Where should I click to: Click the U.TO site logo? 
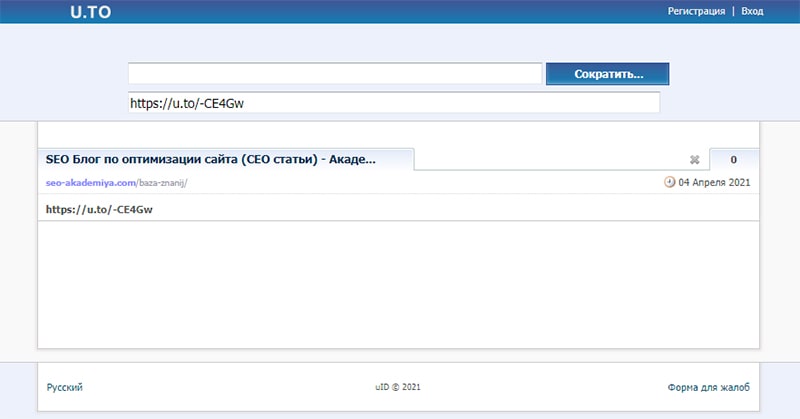coord(90,12)
